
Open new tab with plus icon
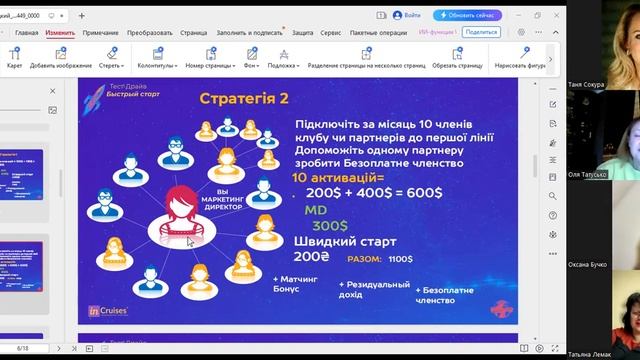pyautogui.click(x=82, y=16)
